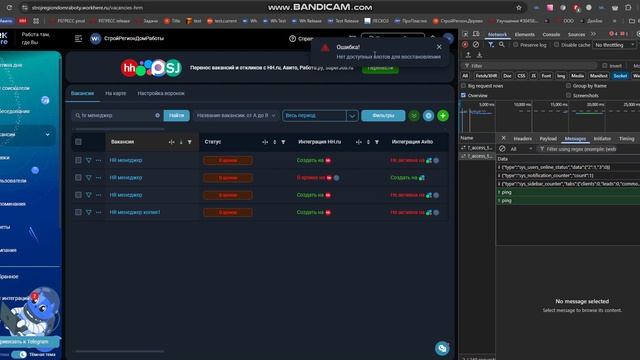
Task: Open the three-dots menu of the first vacancy row
Action: (98, 160)
